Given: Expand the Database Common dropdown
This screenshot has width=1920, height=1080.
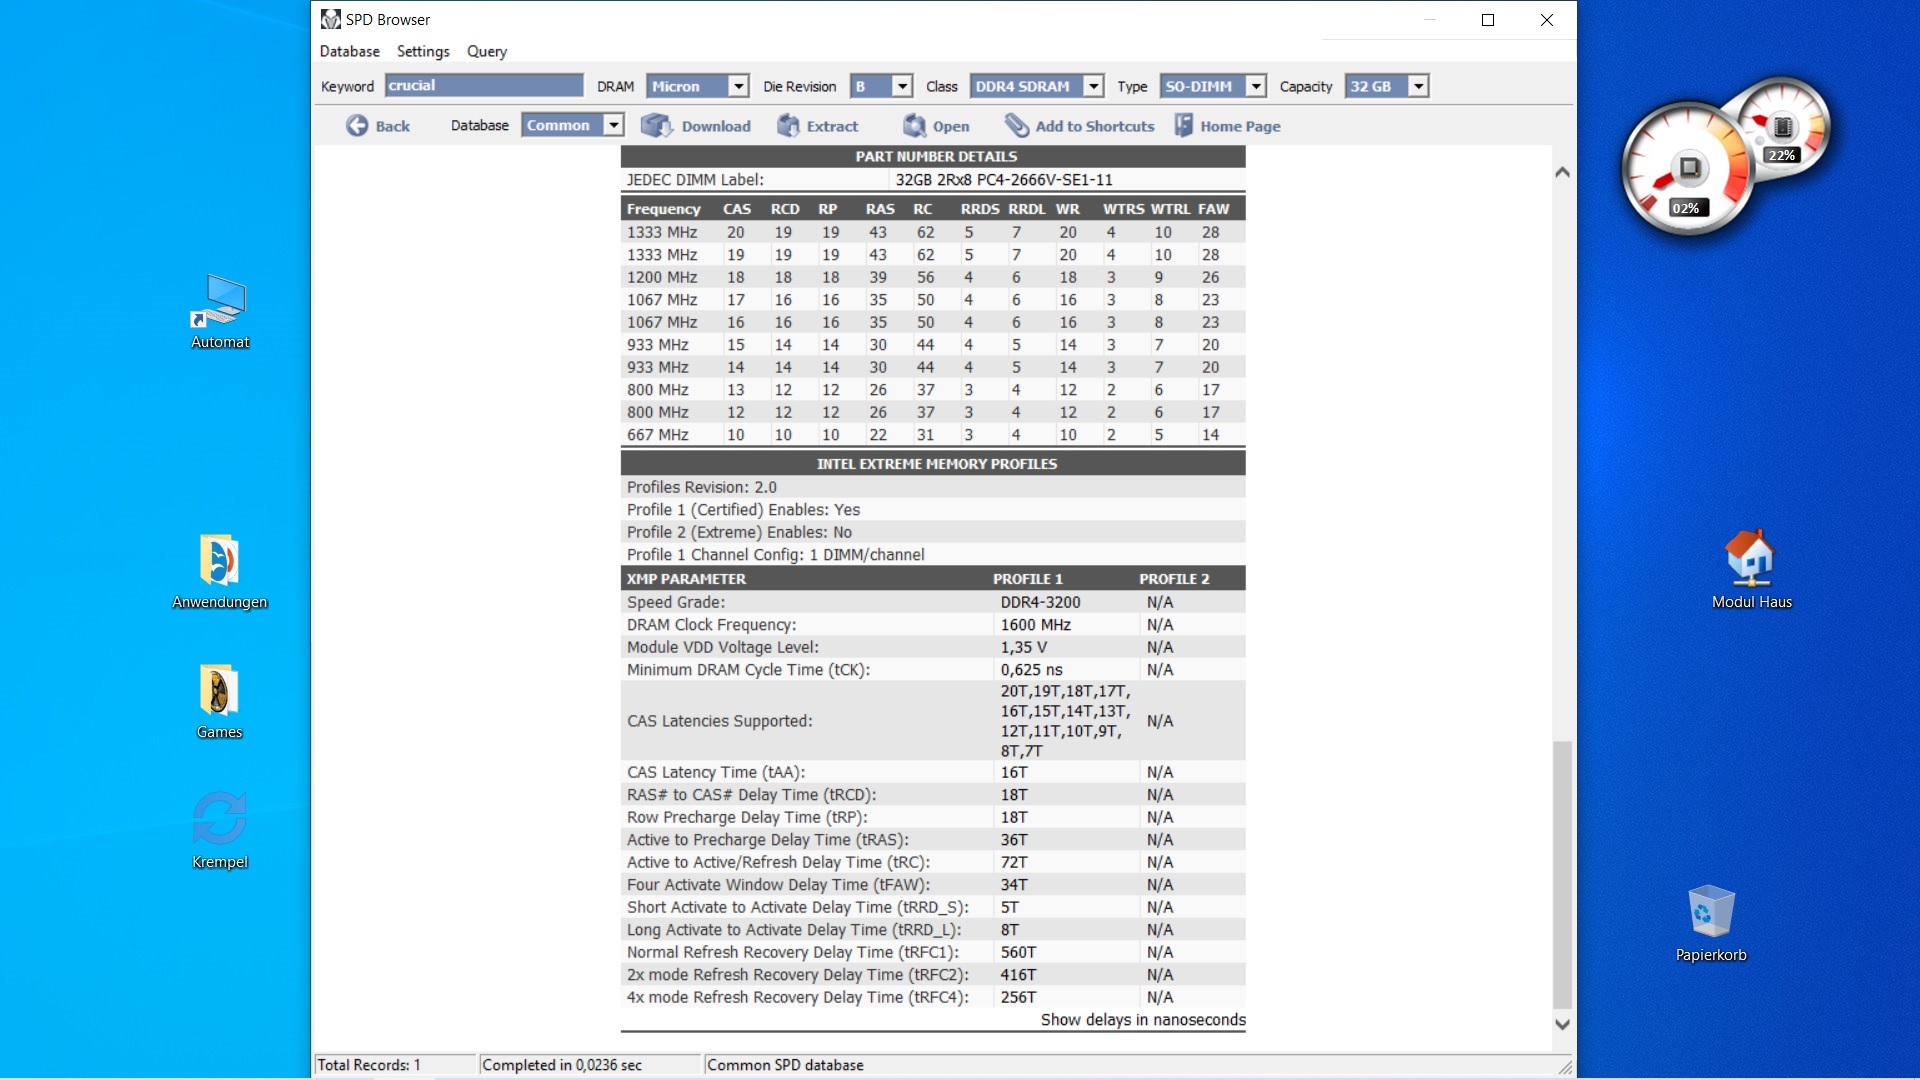Looking at the screenshot, I should pos(614,125).
